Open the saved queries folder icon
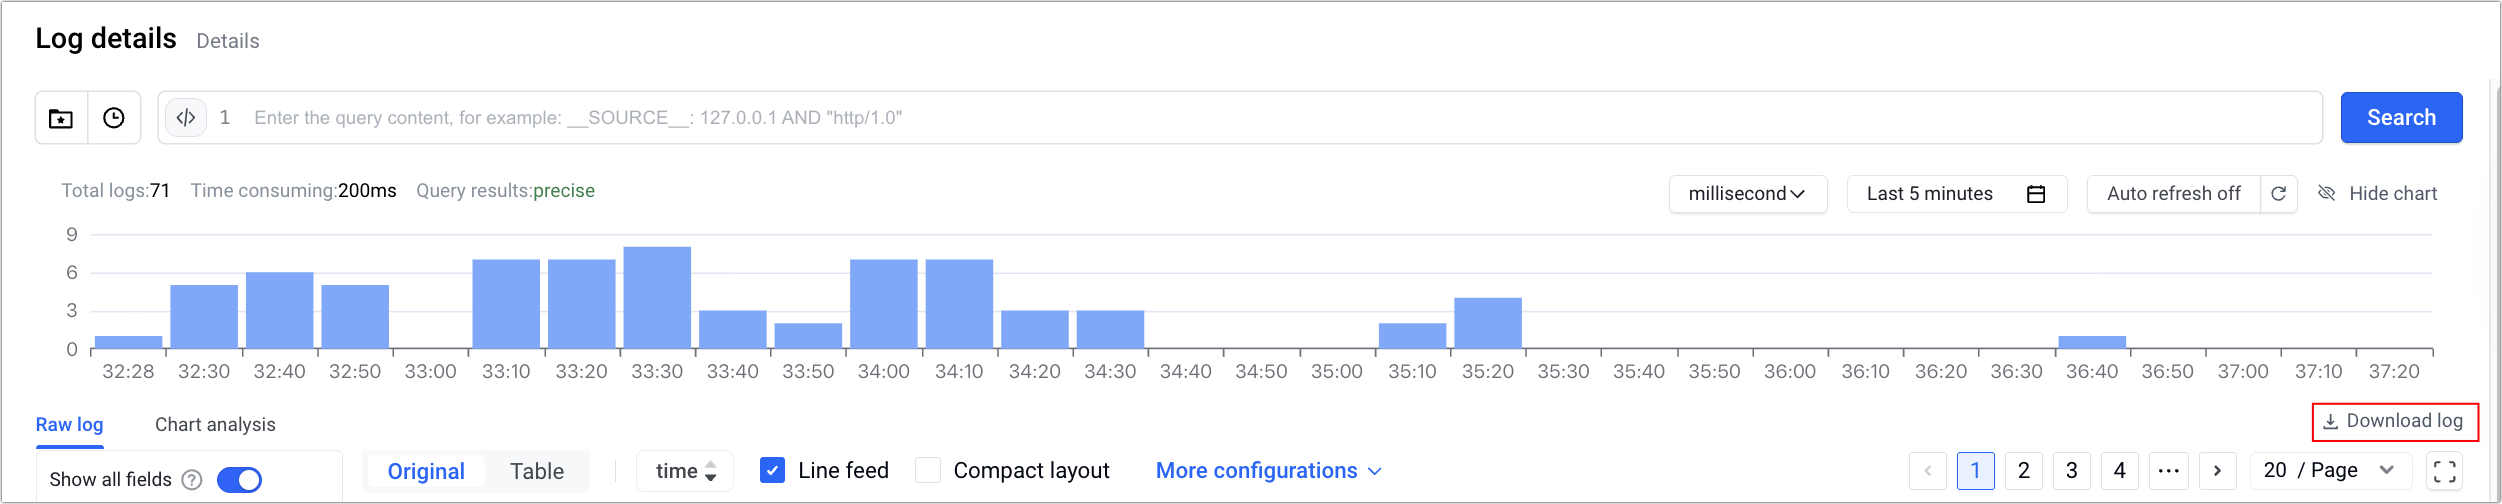This screenshot has height=504, width=2502. 61,118
